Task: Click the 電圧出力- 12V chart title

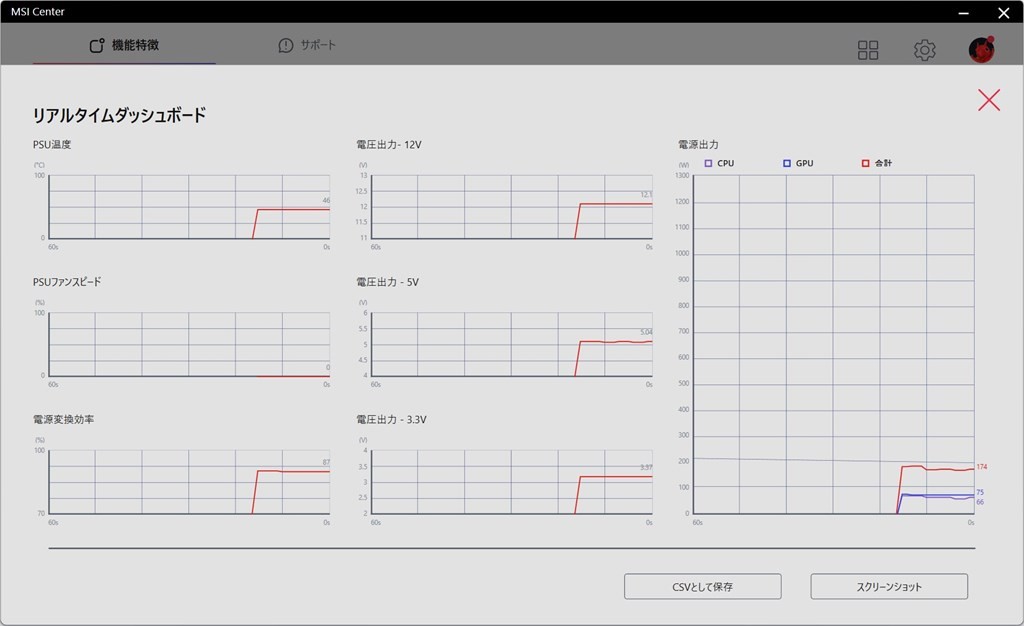Action: [389, 144]
